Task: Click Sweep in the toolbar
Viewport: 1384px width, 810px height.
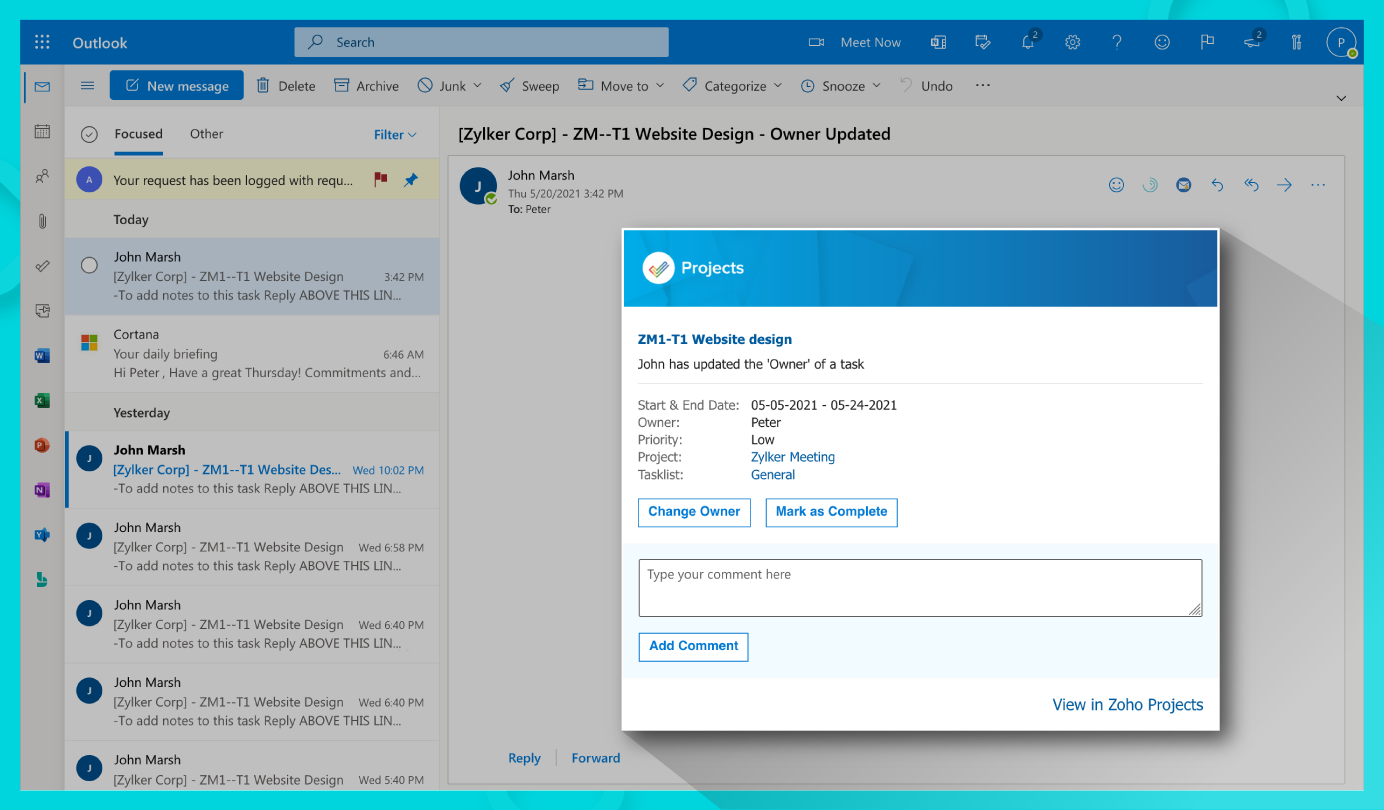Action: point(530,86)
